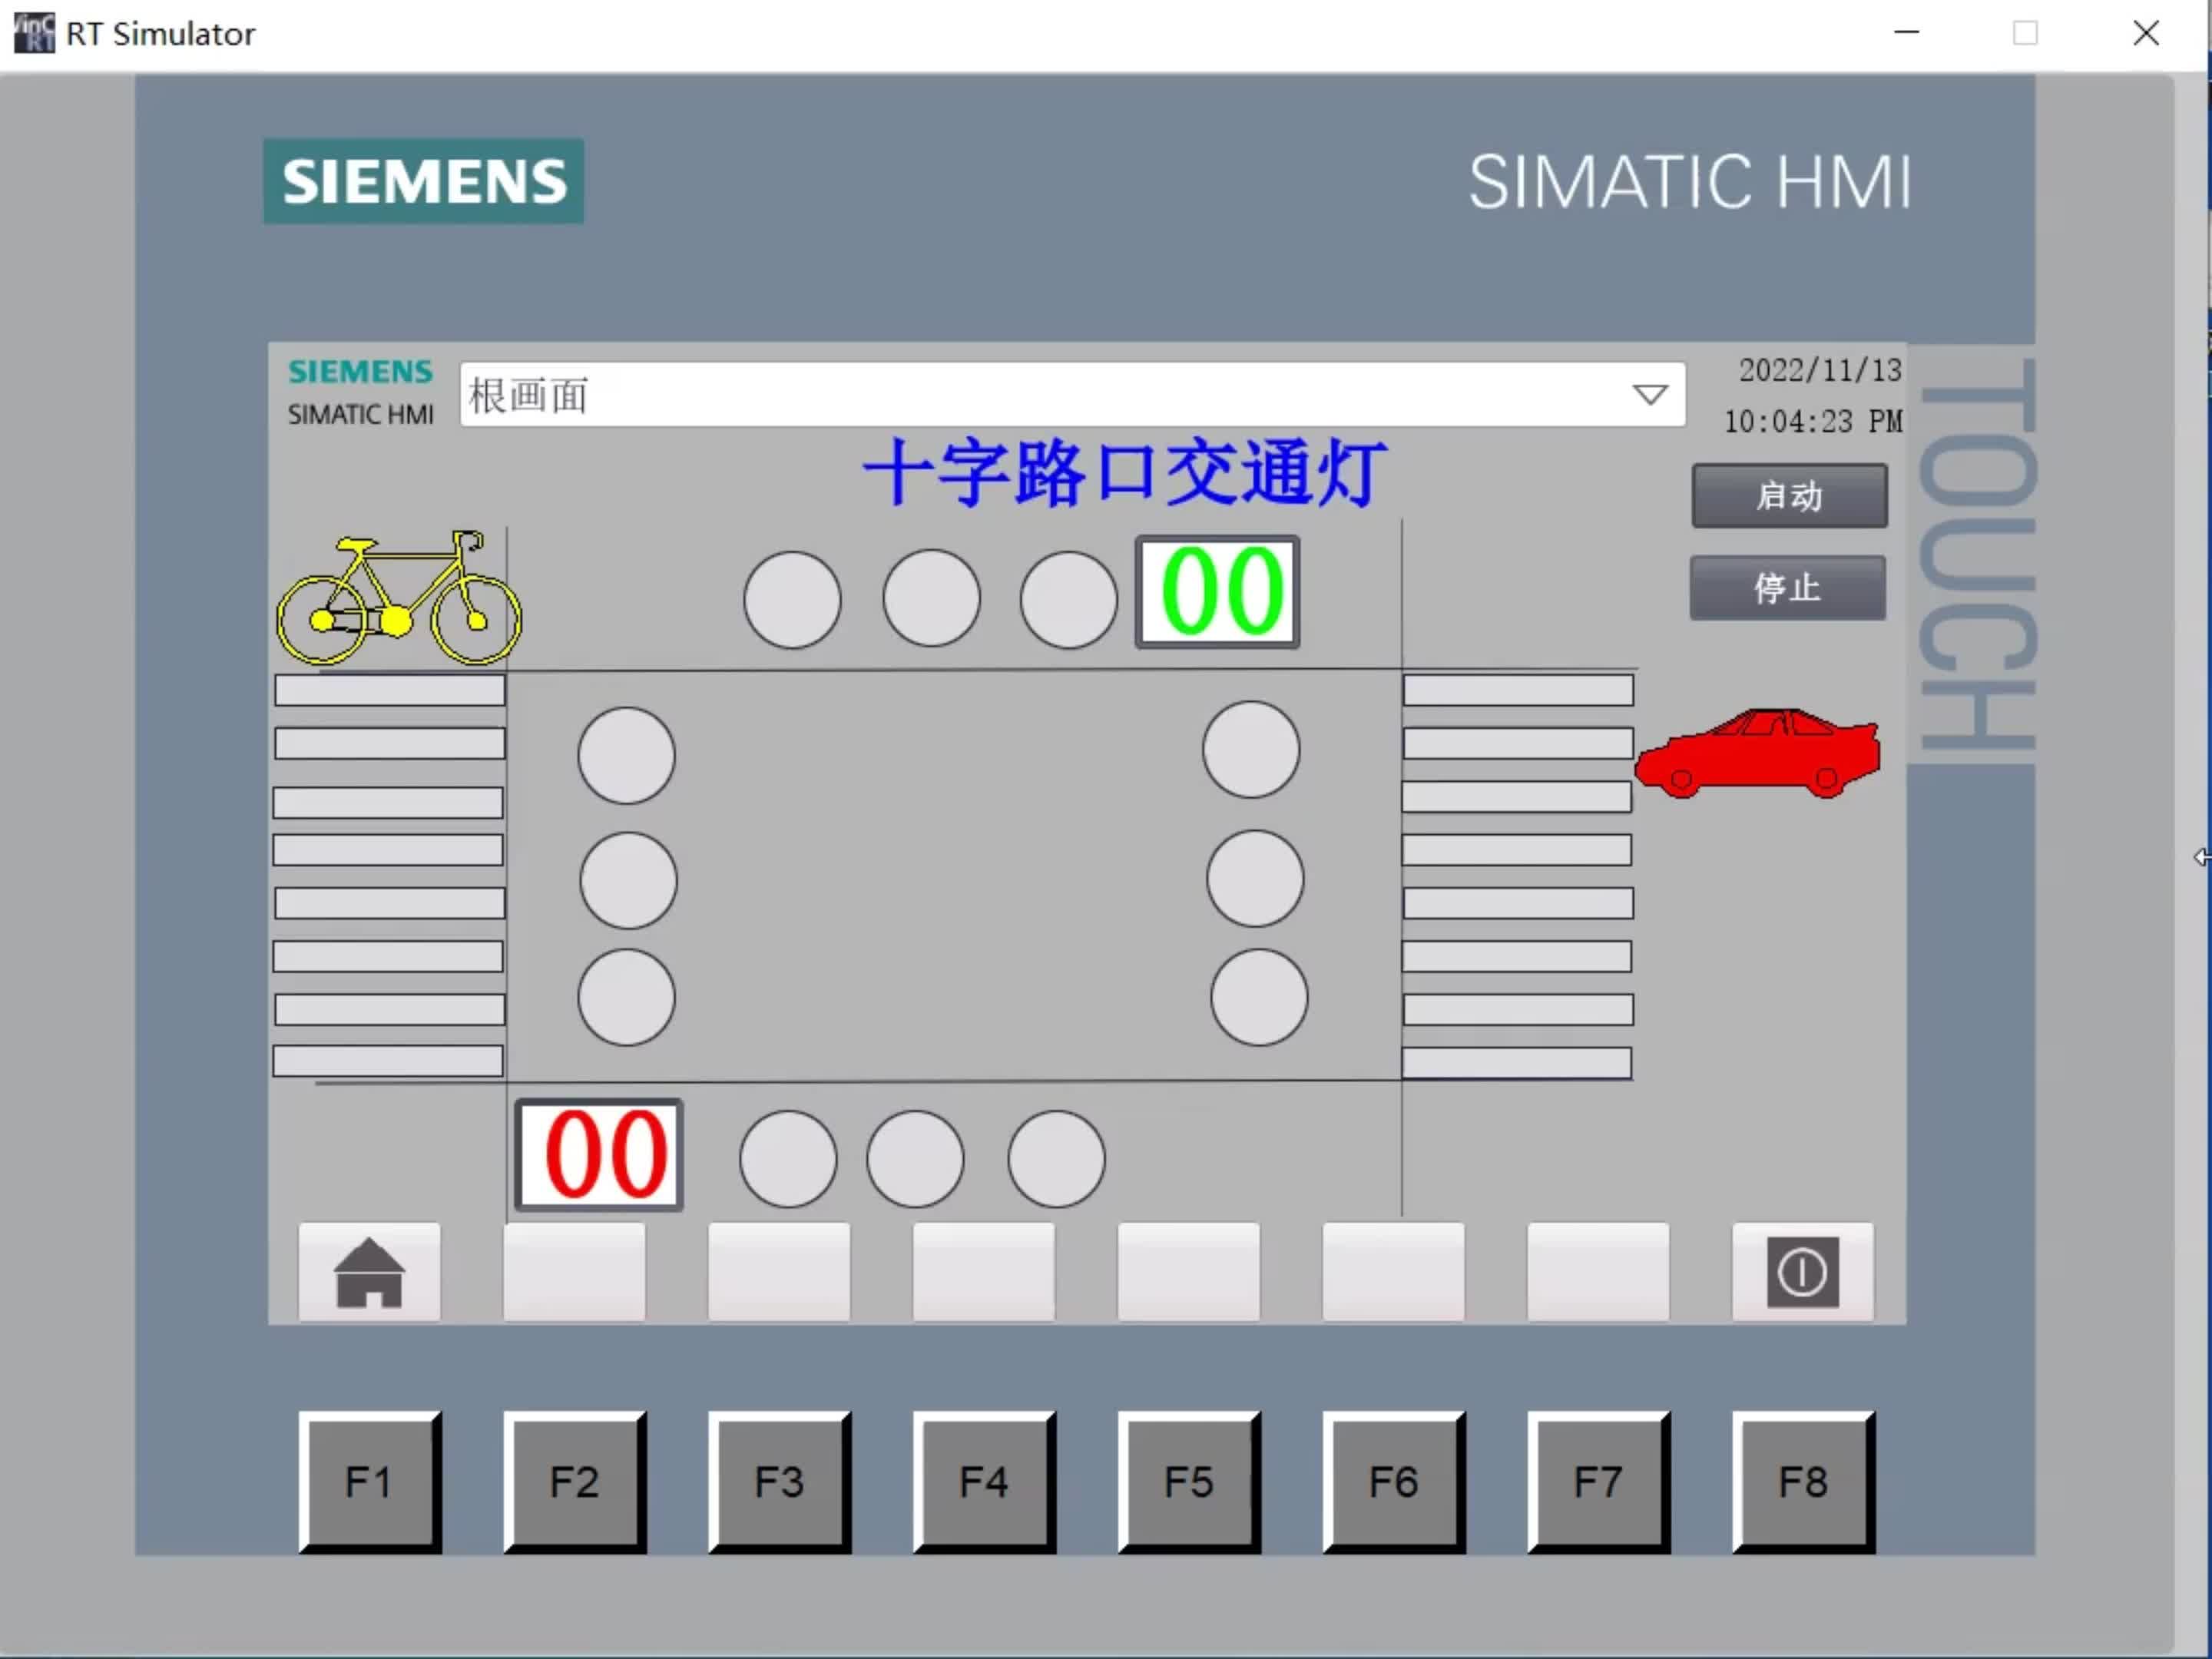
Task: Click the blank softkey above F3
Action: 778,1272
